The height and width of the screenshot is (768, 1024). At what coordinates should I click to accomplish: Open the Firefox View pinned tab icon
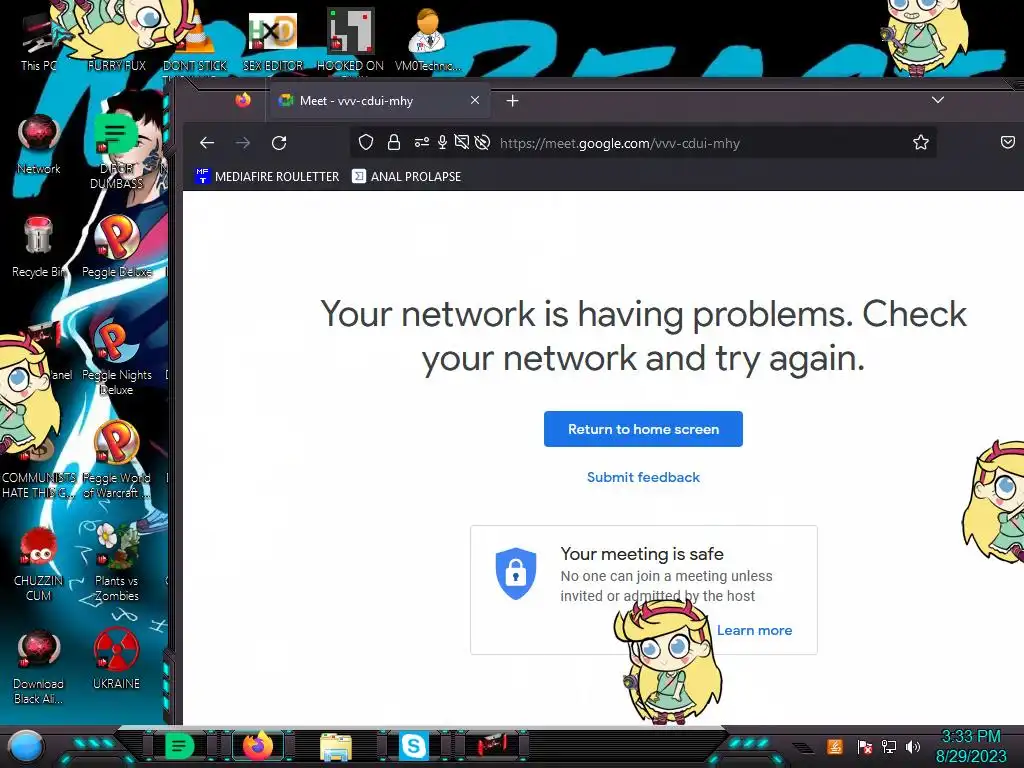coord(243,101)
